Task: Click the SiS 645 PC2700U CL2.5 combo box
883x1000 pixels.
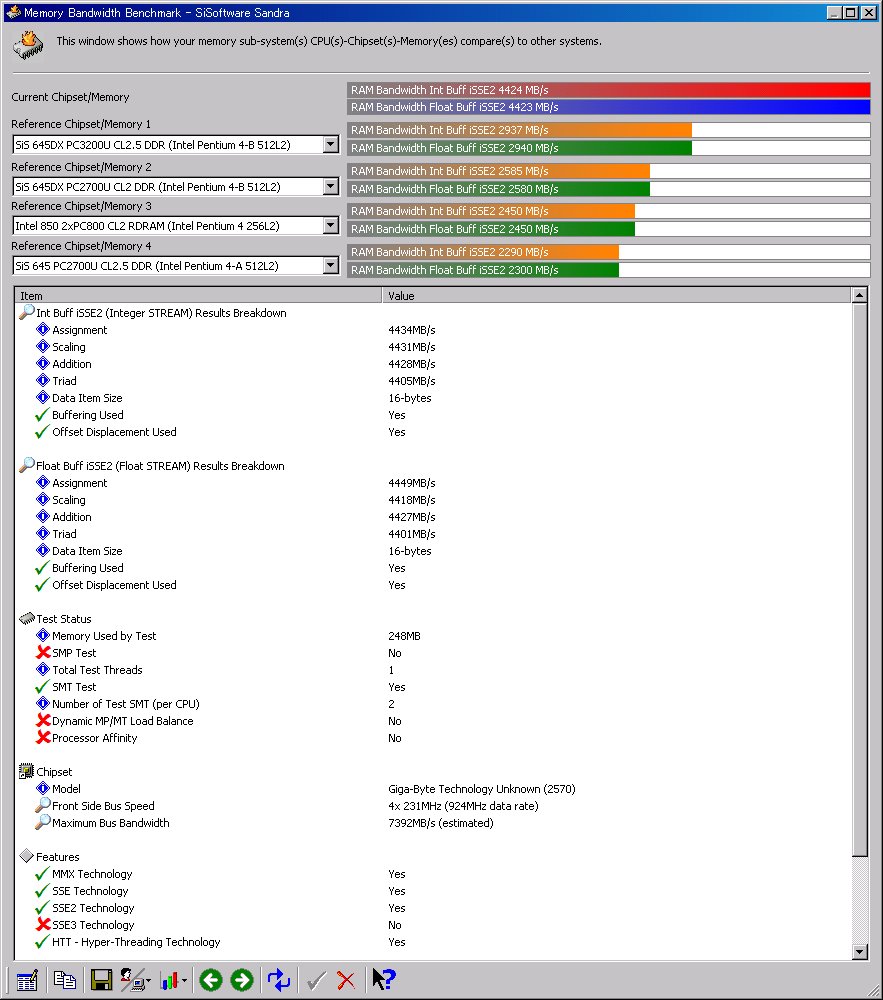Action: click(x=175, y=266)
